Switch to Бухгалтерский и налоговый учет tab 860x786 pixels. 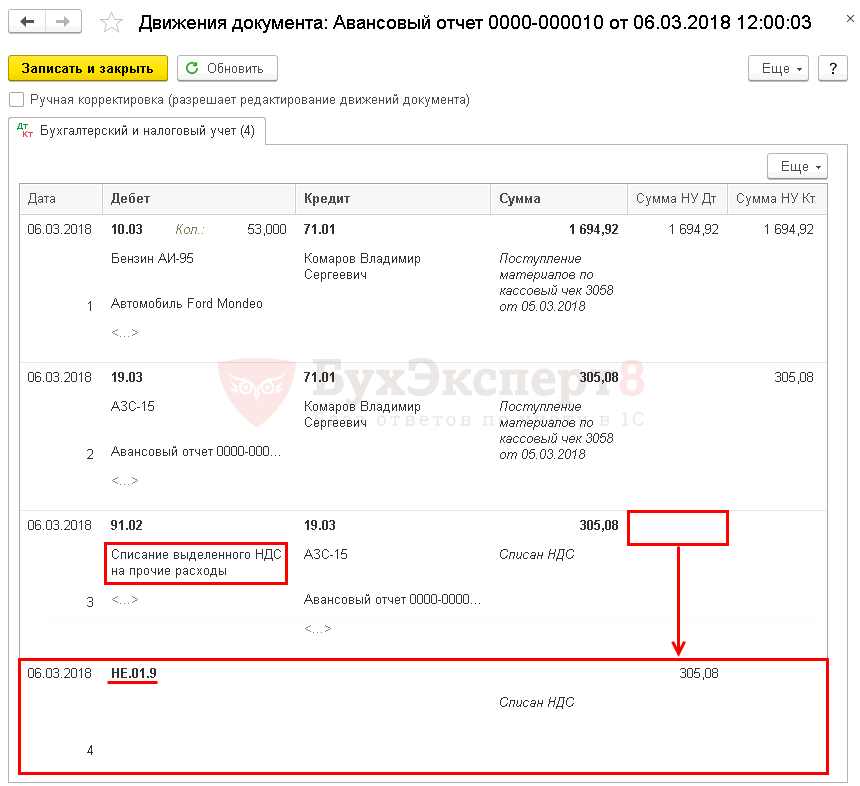point(146,131)
